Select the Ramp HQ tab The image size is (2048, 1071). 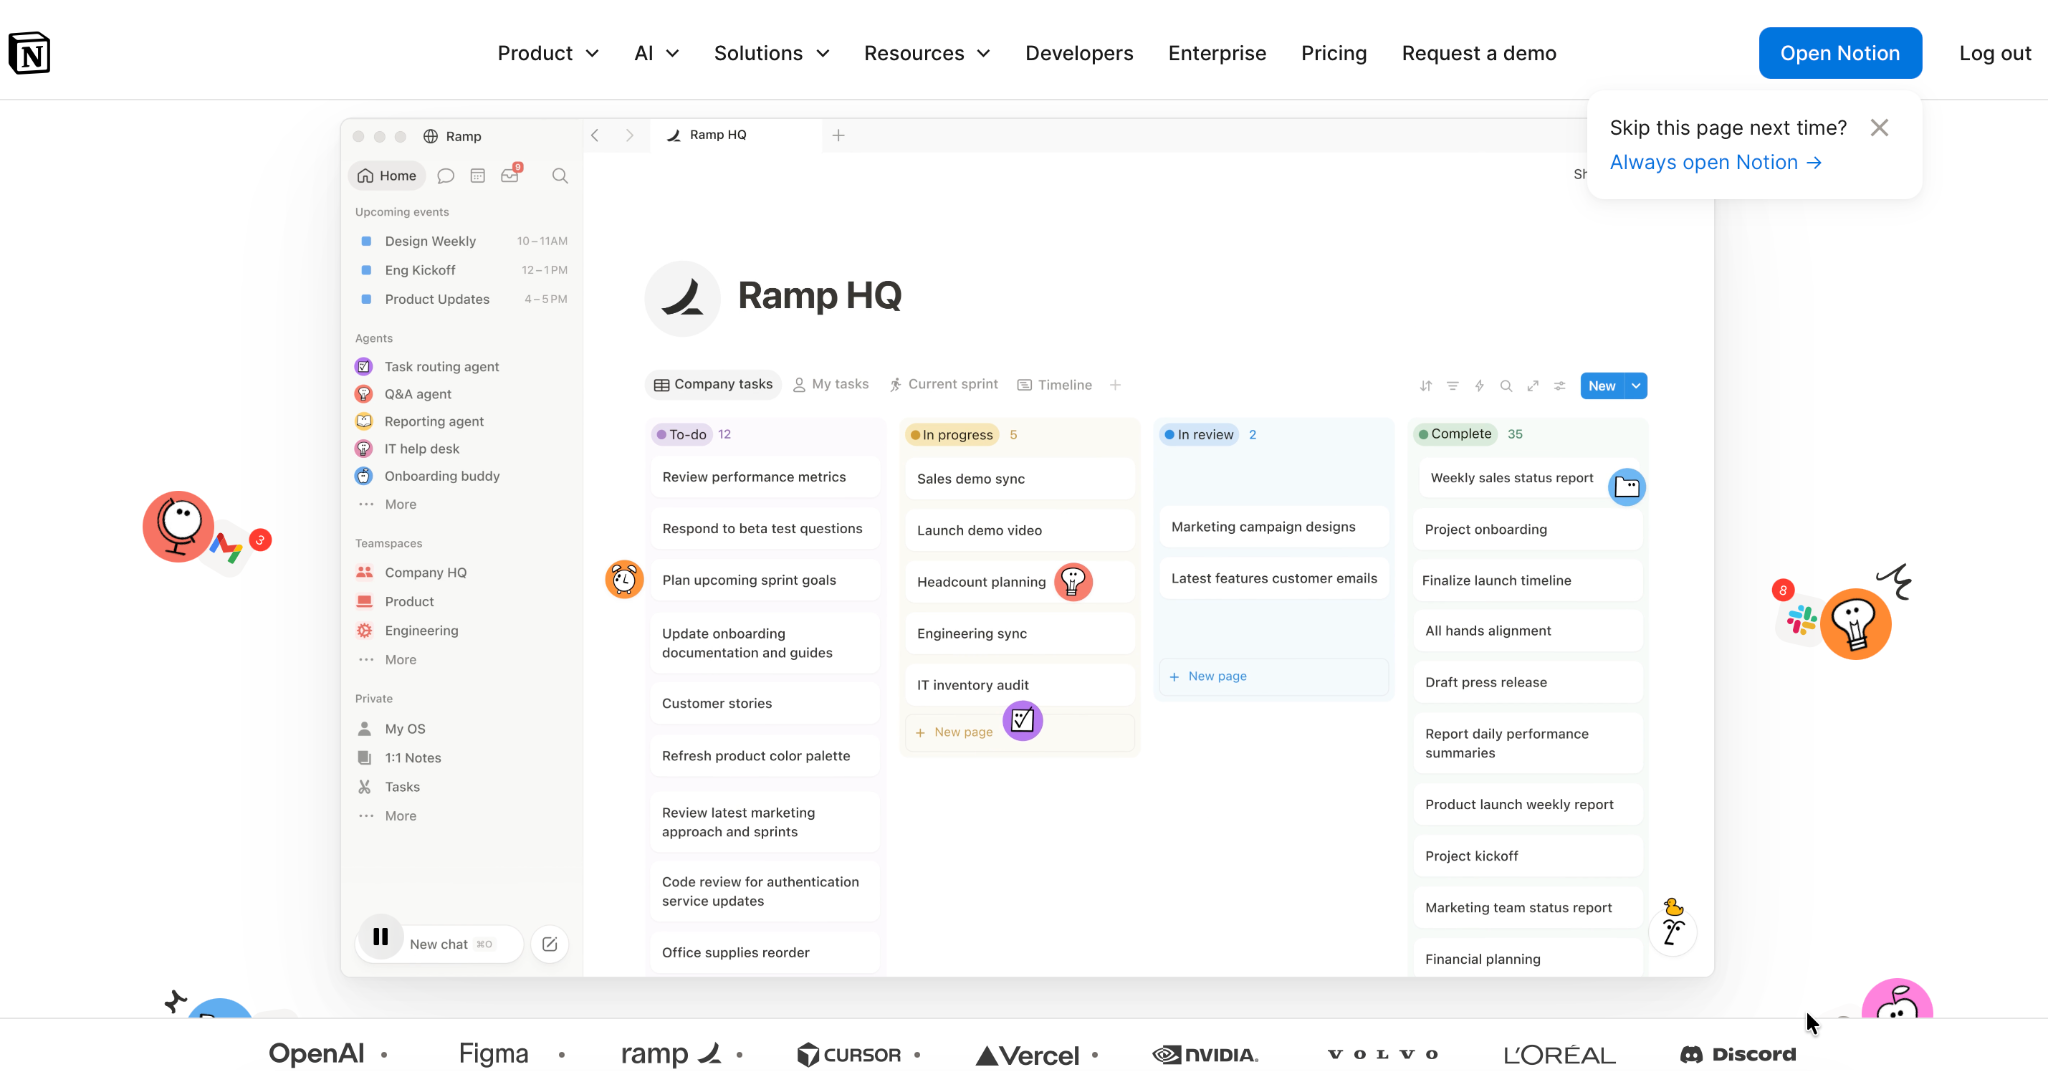(x=735, y=135)
